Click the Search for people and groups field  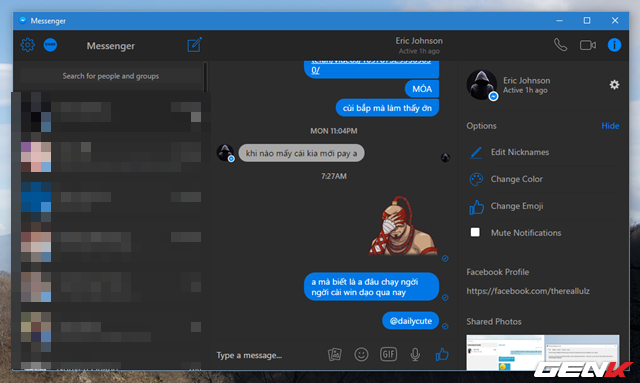click(x=111, y=76)
